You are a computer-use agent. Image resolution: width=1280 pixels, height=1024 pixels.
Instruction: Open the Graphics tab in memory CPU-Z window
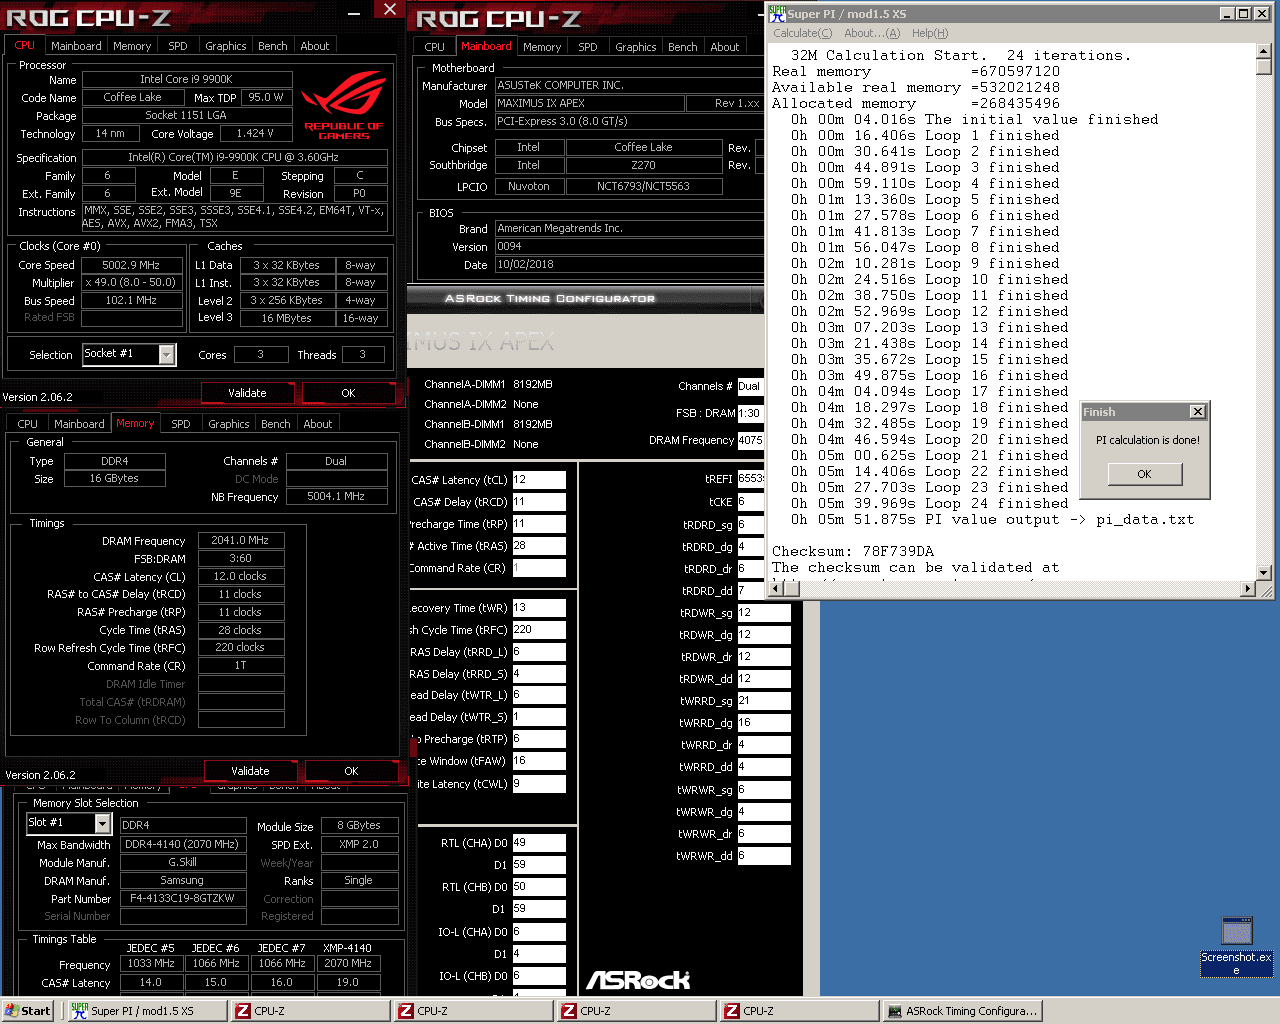coord(228,424)
